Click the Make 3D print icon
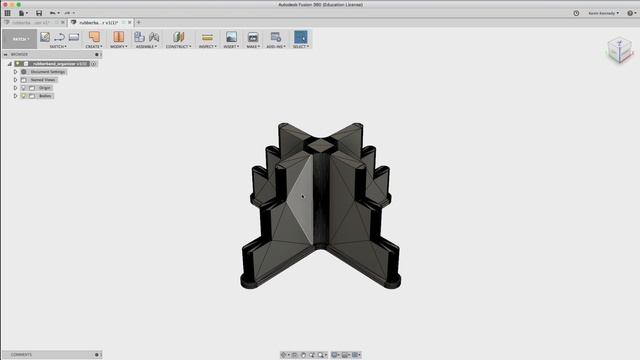Image resolution: width=640 pixels, height=360 pixels. 253,37
